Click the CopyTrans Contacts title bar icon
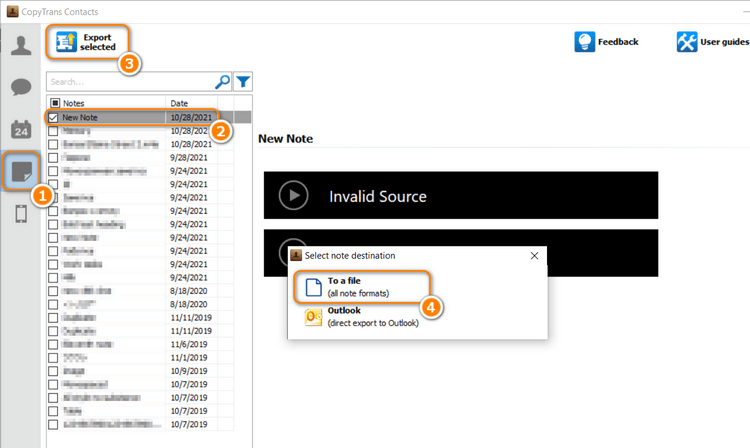Viewport: 750px width, 448px height. click(x=12, y=11)
